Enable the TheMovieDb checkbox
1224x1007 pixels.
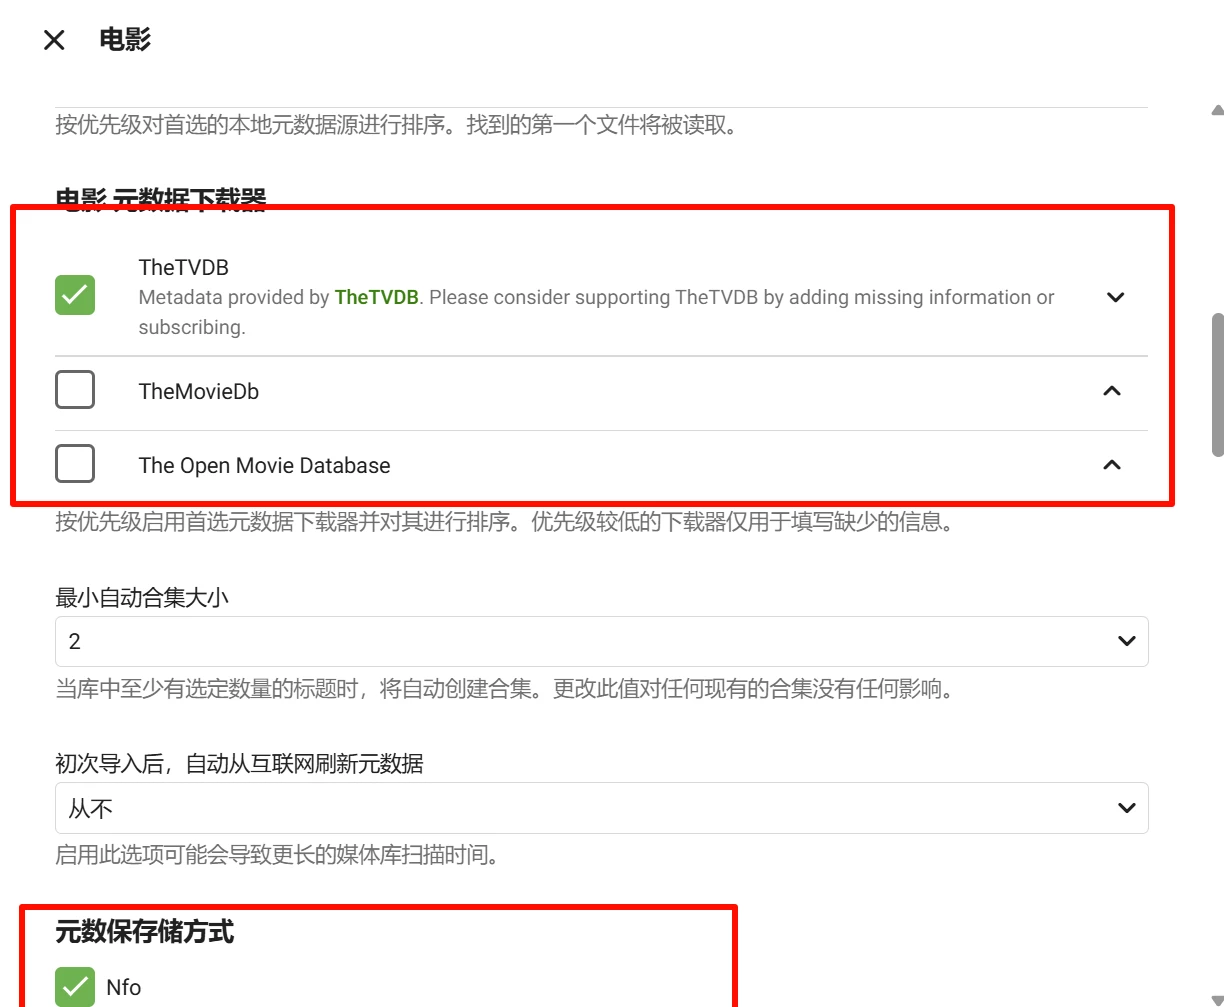pos(75,390)
